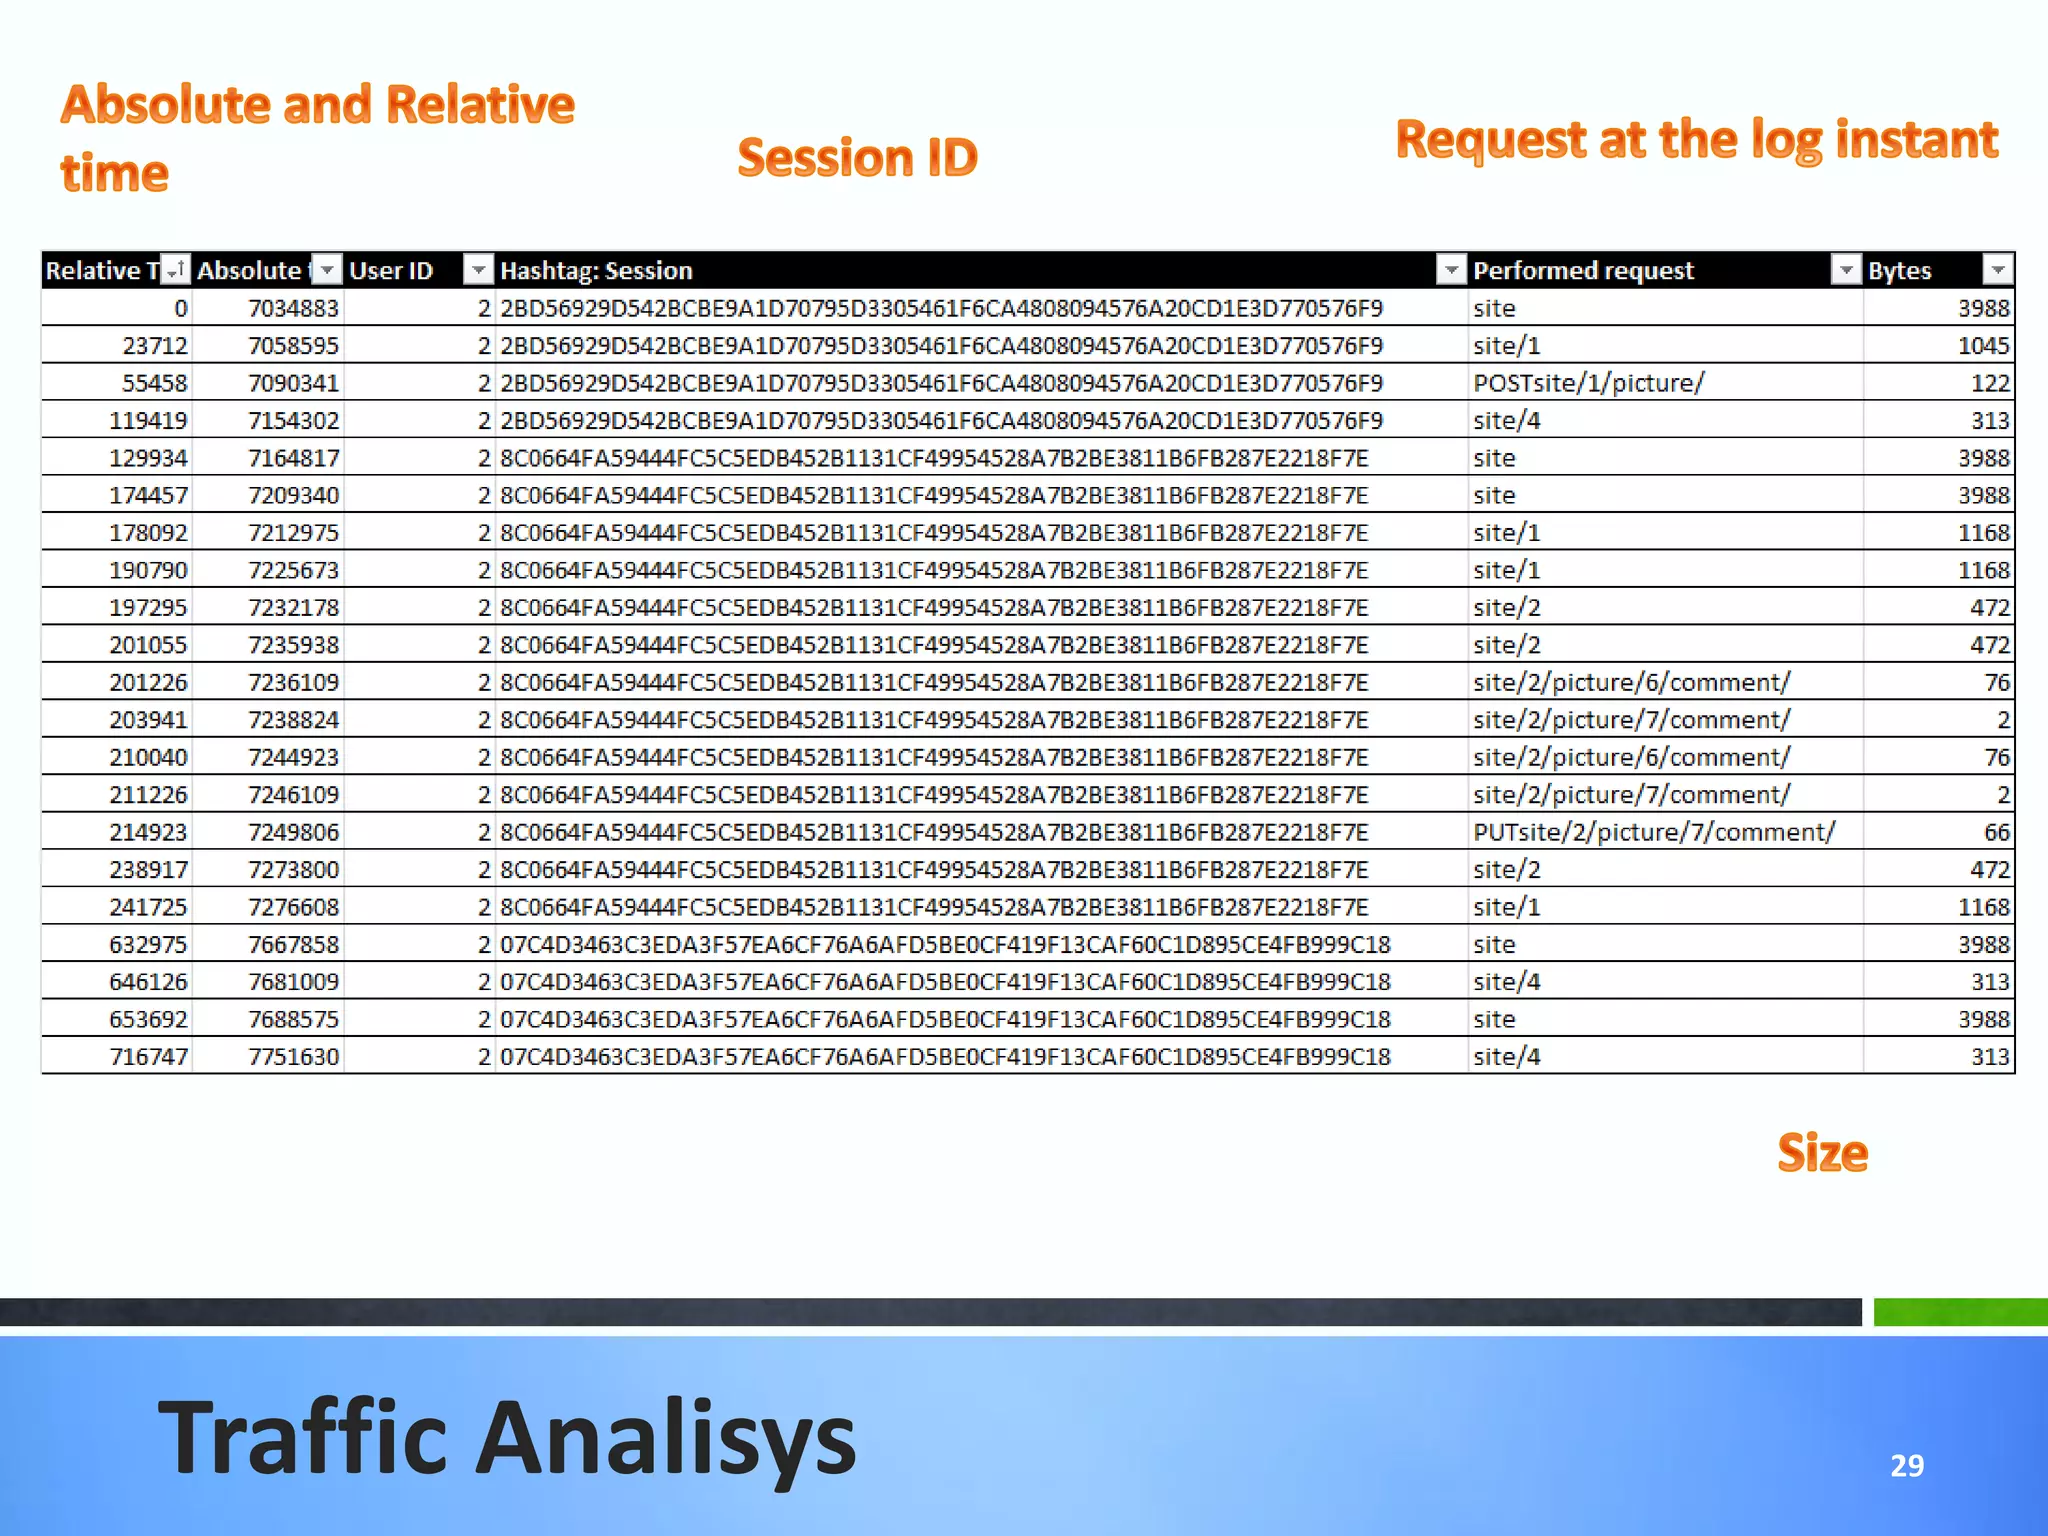Click absolute time cell 7034883

pyautogui.click(x=268, y=308)
